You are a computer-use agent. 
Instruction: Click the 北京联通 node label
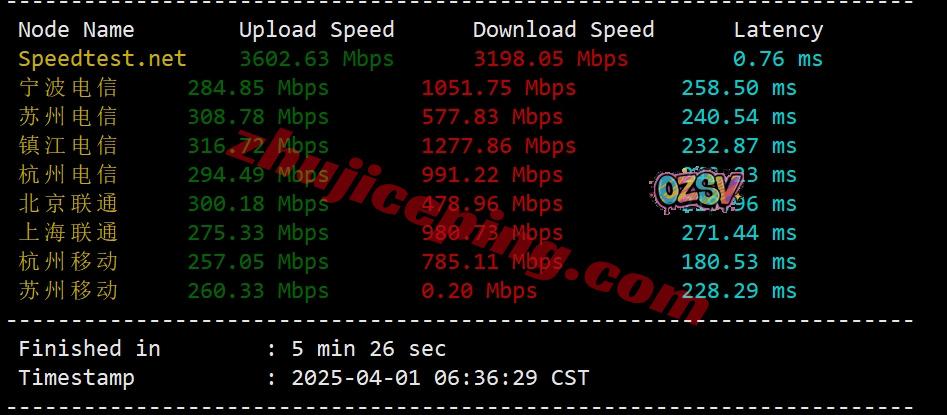point(68,204)
